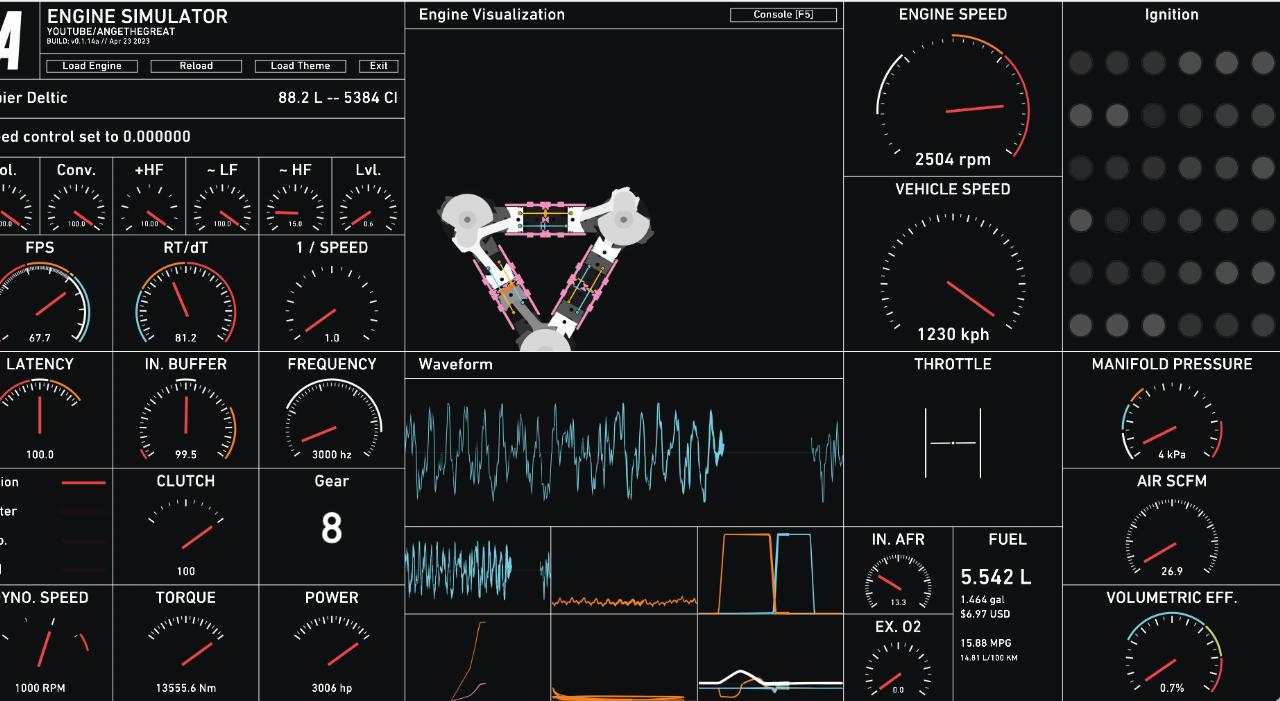
Task: Click the main Waveform audio graph
Action: (x=624, y=450)
